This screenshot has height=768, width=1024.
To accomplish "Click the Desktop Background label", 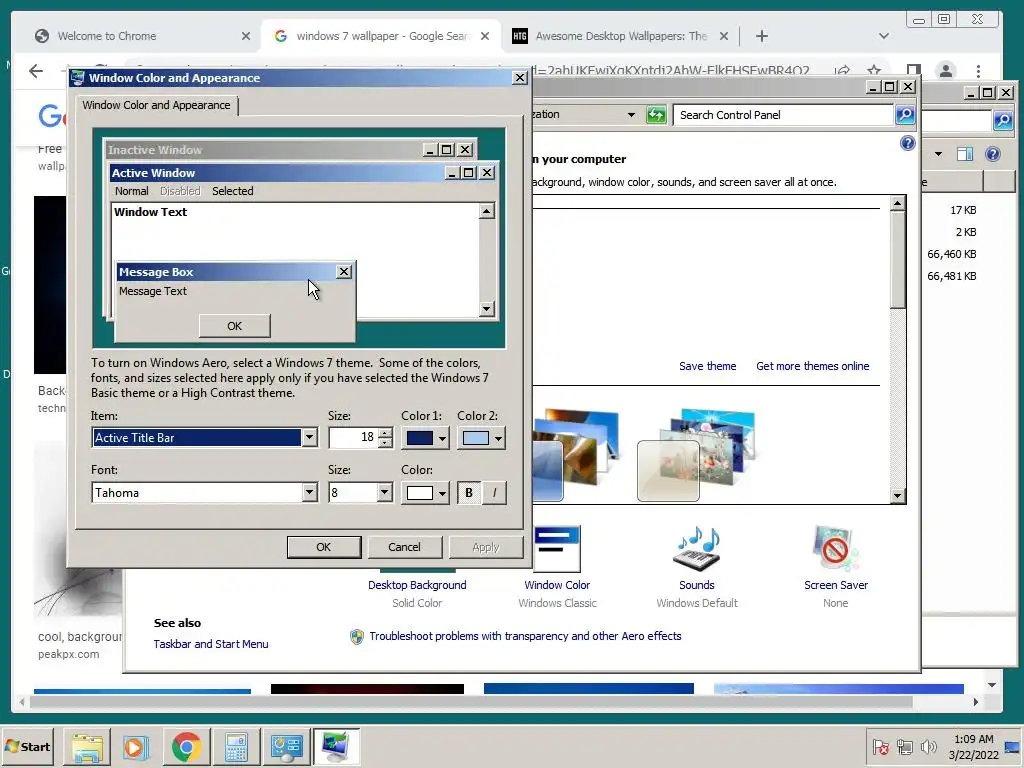I will click(417, 585).
